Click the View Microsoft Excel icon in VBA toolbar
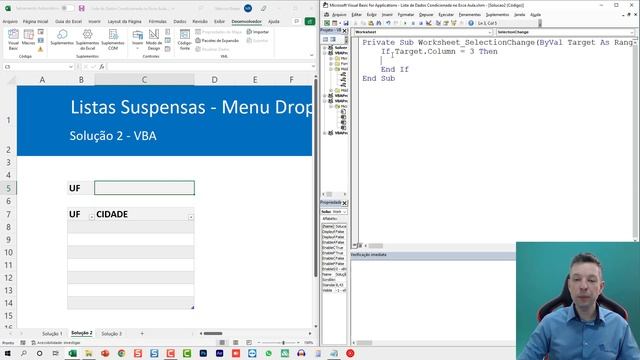Image resolution: width=640 pixels, height=360 pixels. tap(327, 23)
